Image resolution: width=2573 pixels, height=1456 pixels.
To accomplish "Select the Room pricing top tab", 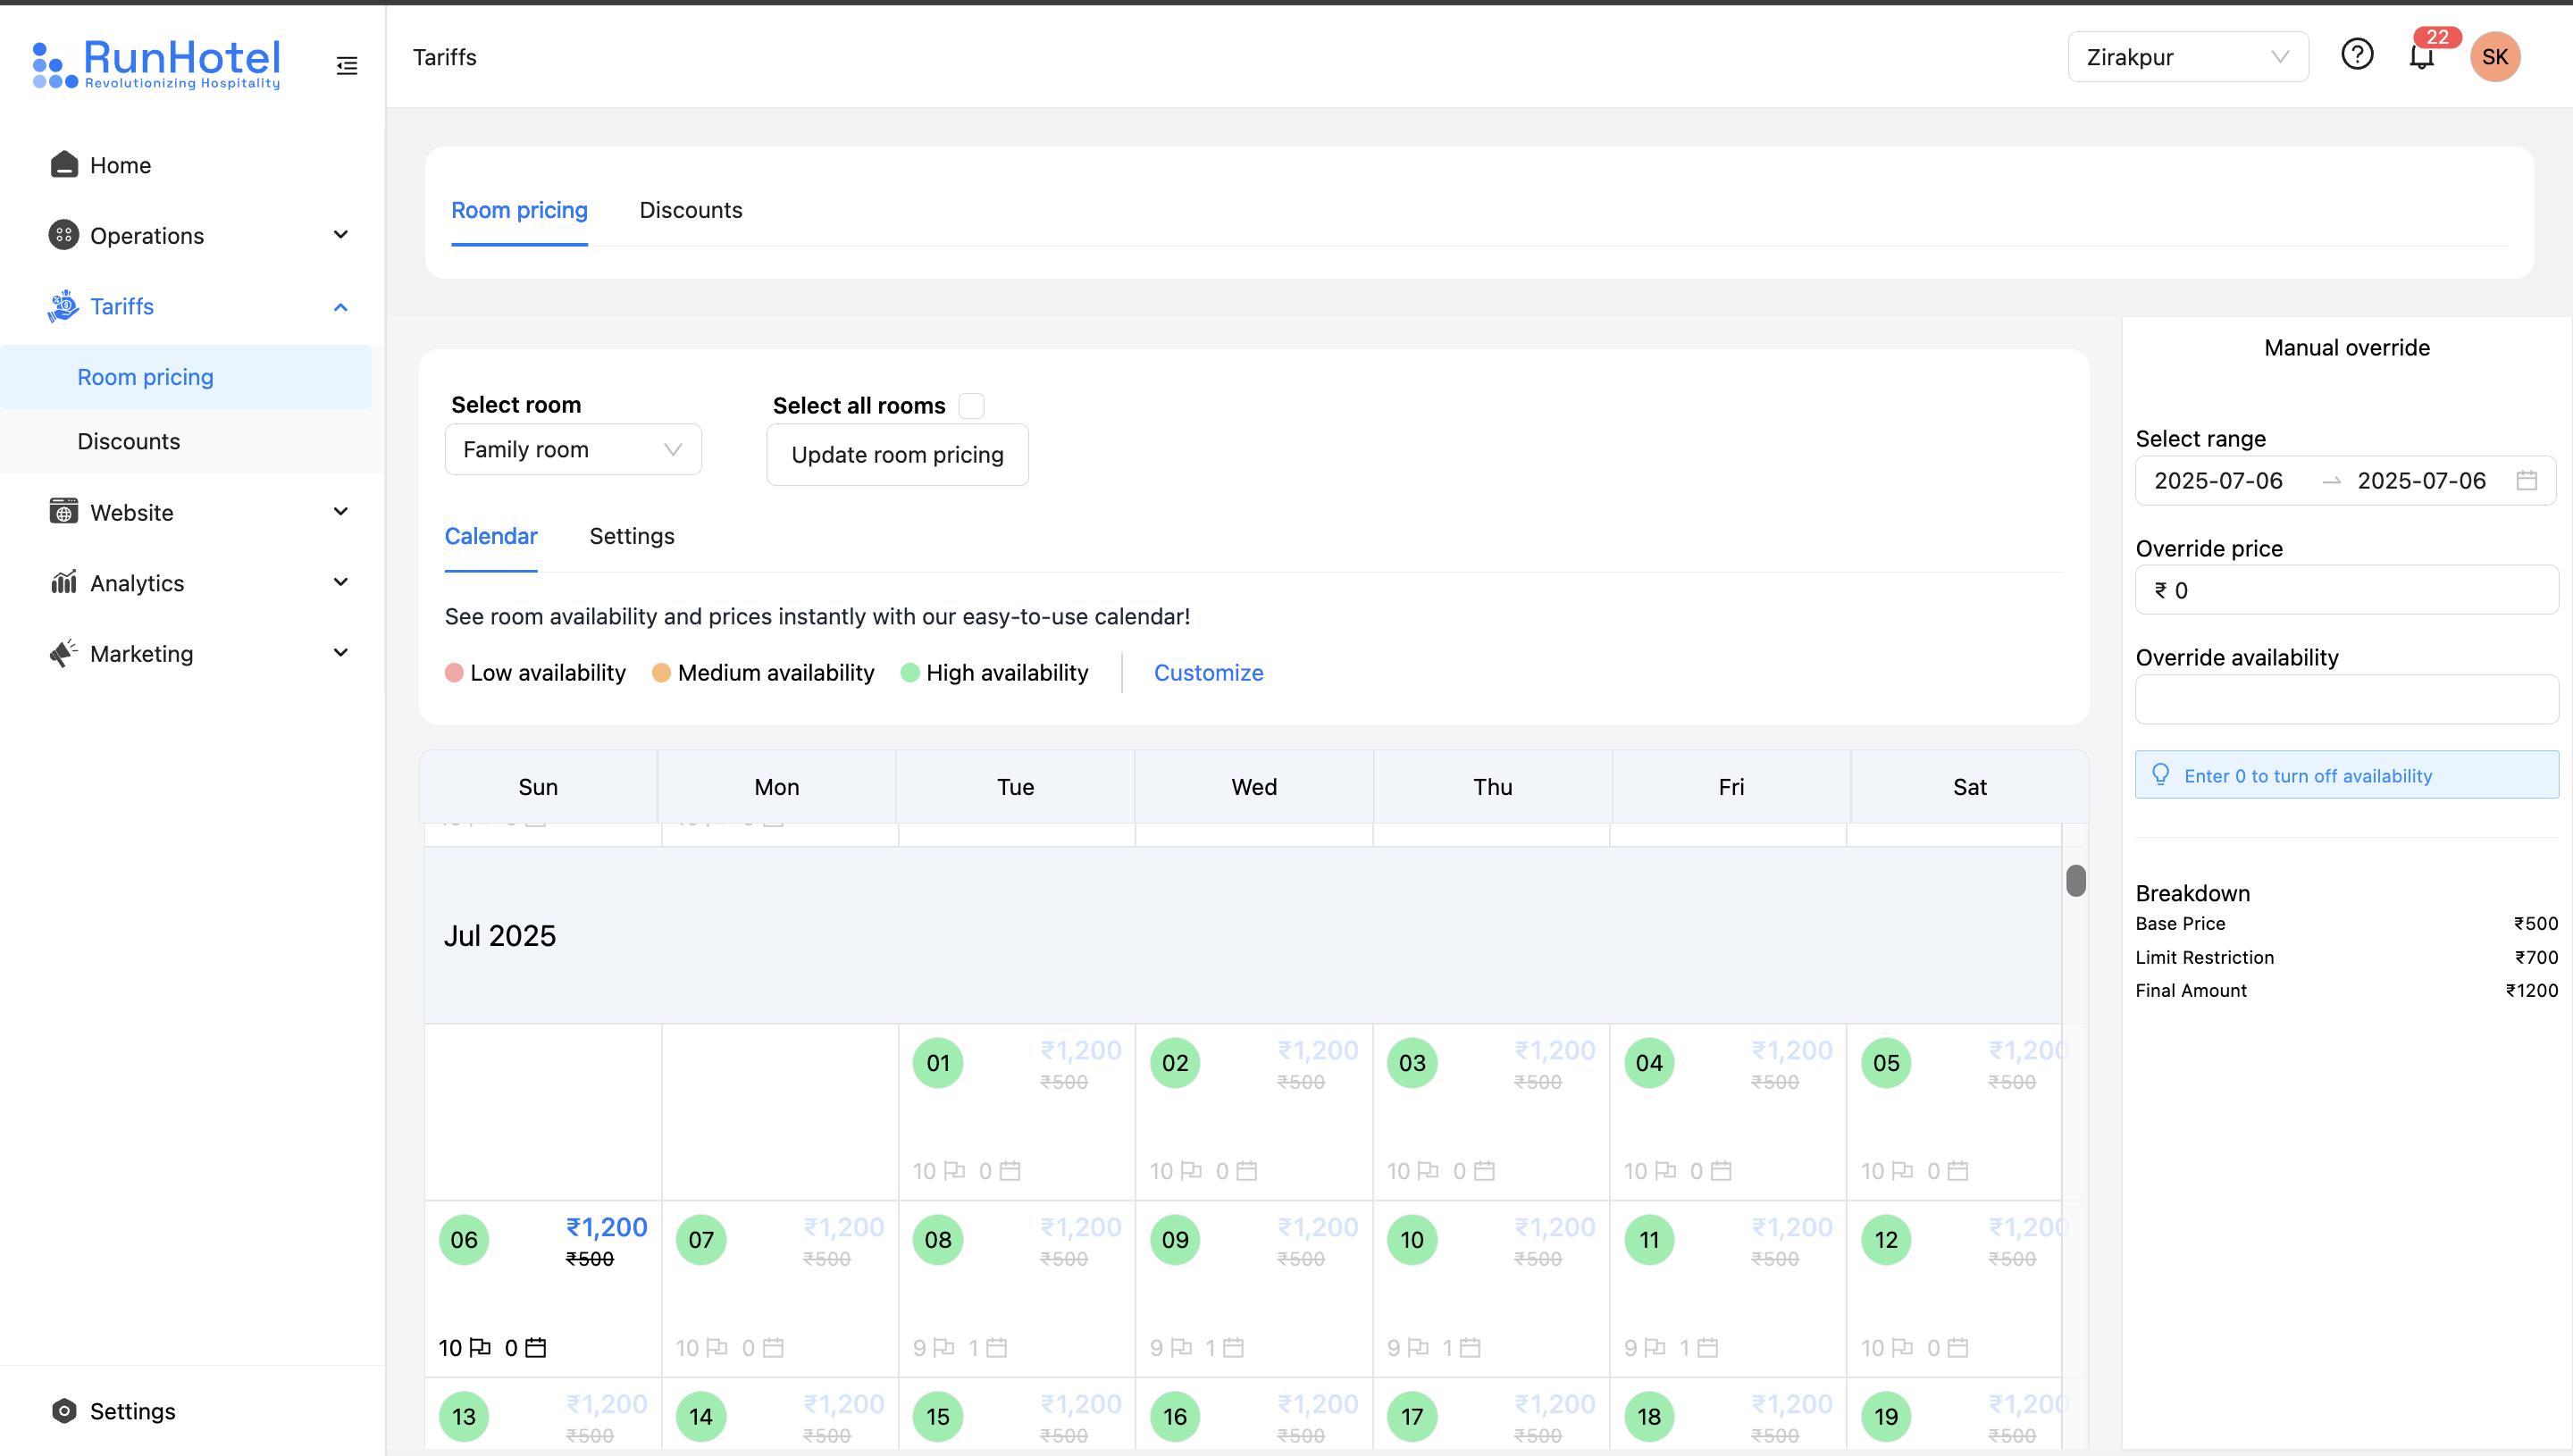I will (x=519, y=211).
